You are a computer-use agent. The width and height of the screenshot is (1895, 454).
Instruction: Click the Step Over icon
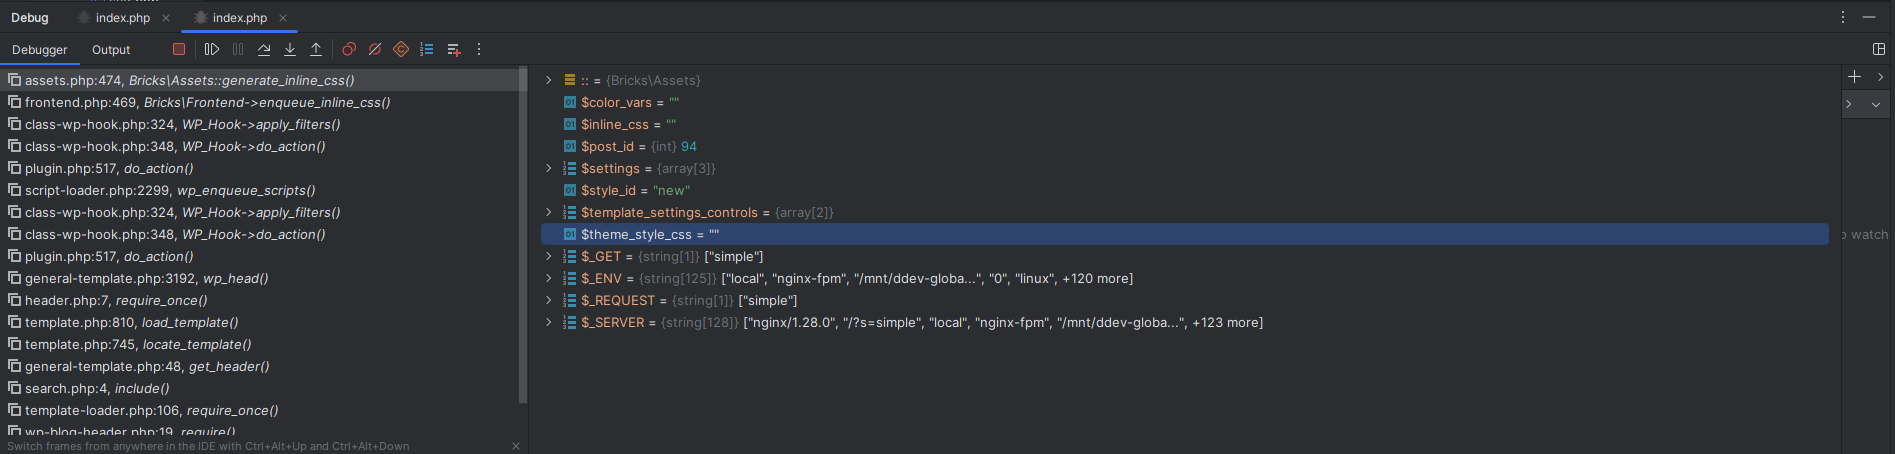264,49
